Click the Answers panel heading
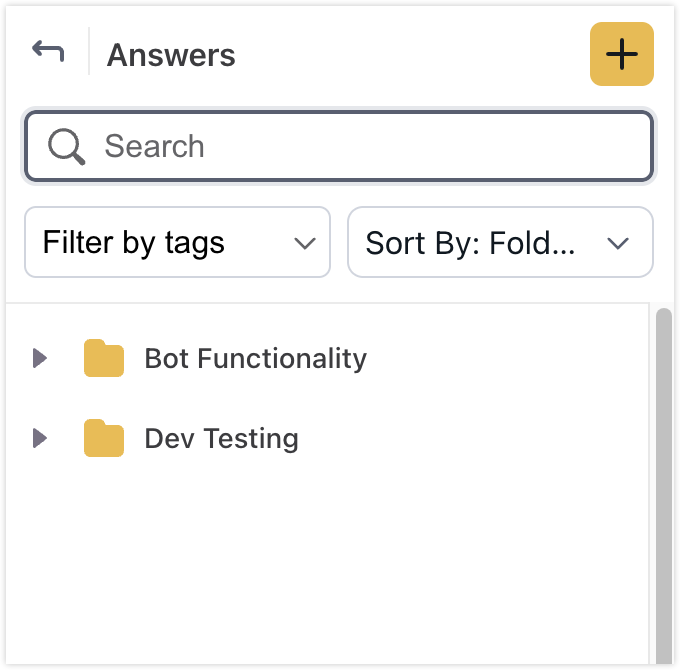680x670 pixels. pyautogui.click(x=171, y=55)
